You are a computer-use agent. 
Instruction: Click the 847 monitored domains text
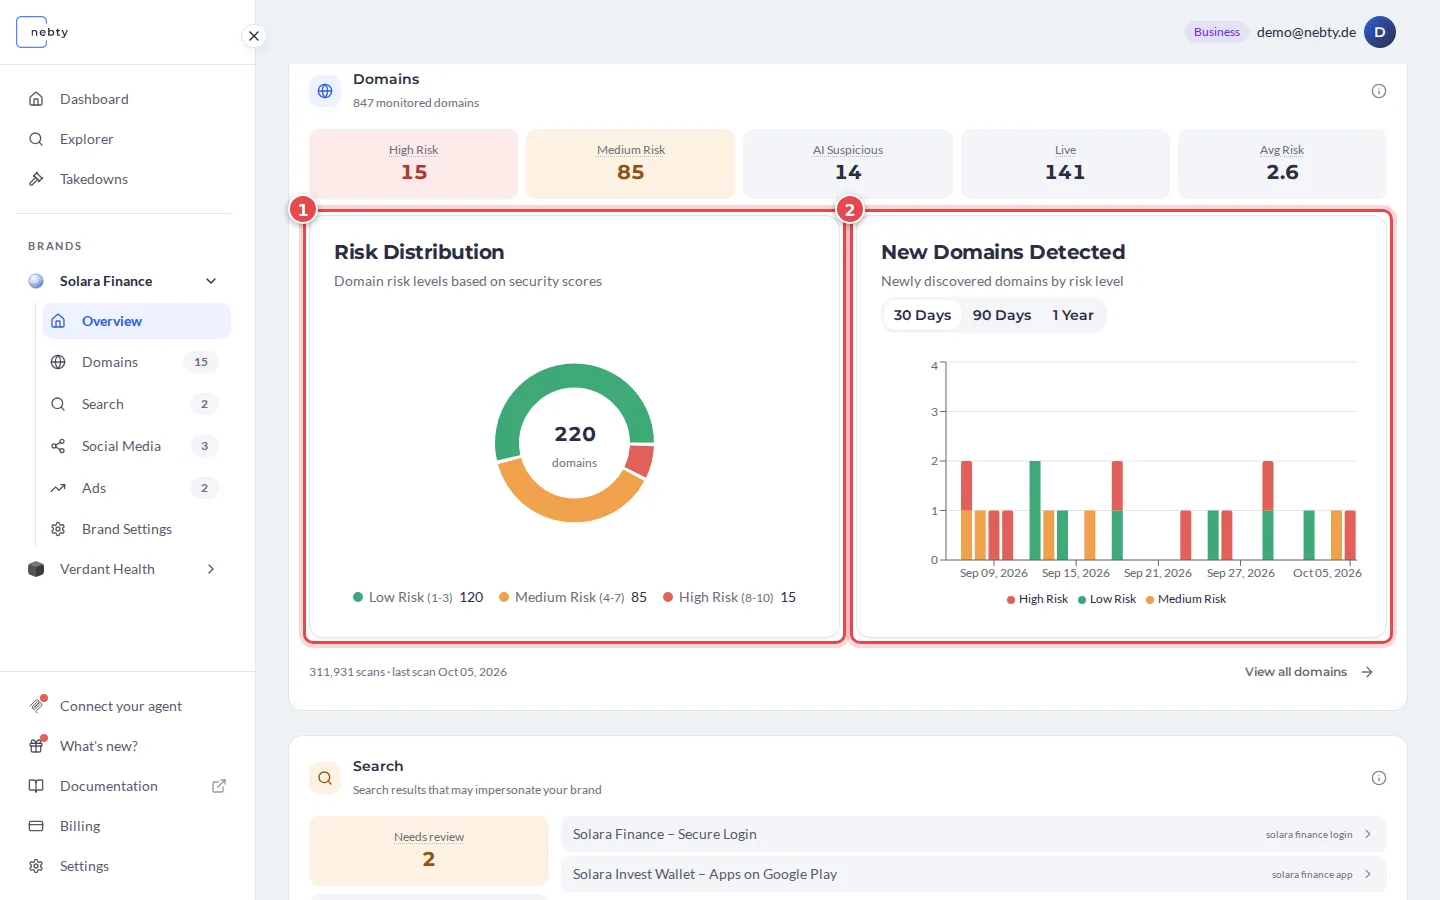tap(416, 103)
